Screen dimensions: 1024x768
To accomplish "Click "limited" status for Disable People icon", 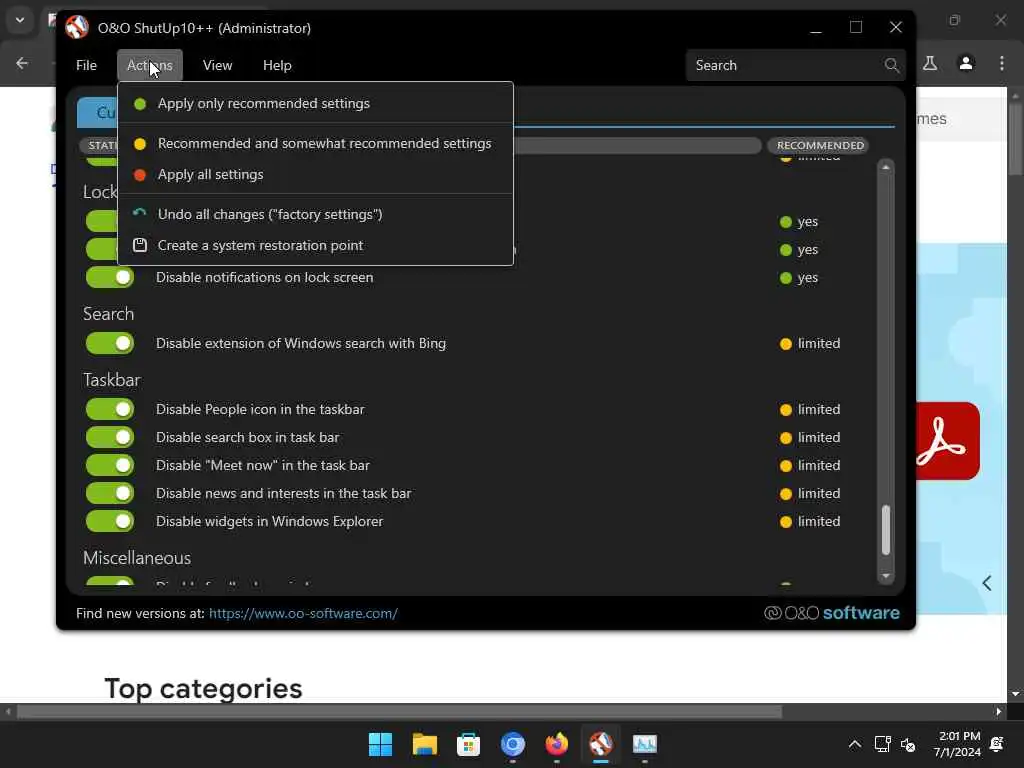I will (x=810, y=409).
